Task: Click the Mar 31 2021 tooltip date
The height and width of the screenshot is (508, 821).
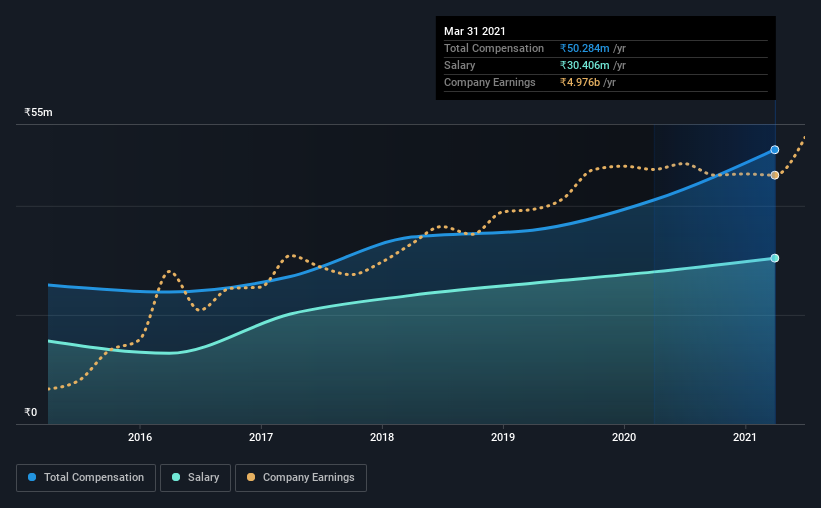Action: 474,31
